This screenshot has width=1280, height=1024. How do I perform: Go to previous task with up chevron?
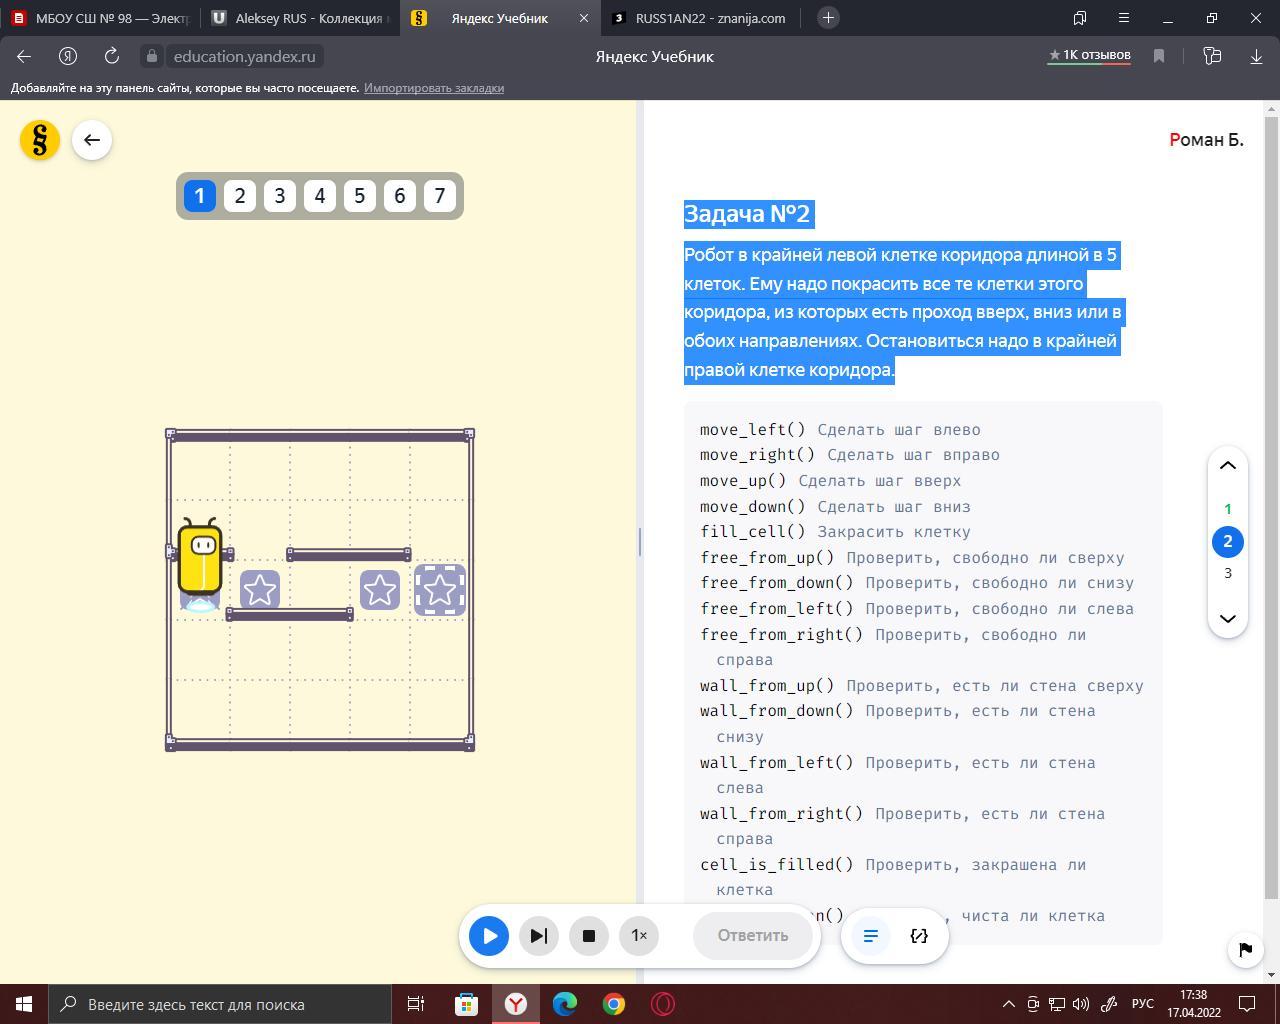(x=1228, y=466)
